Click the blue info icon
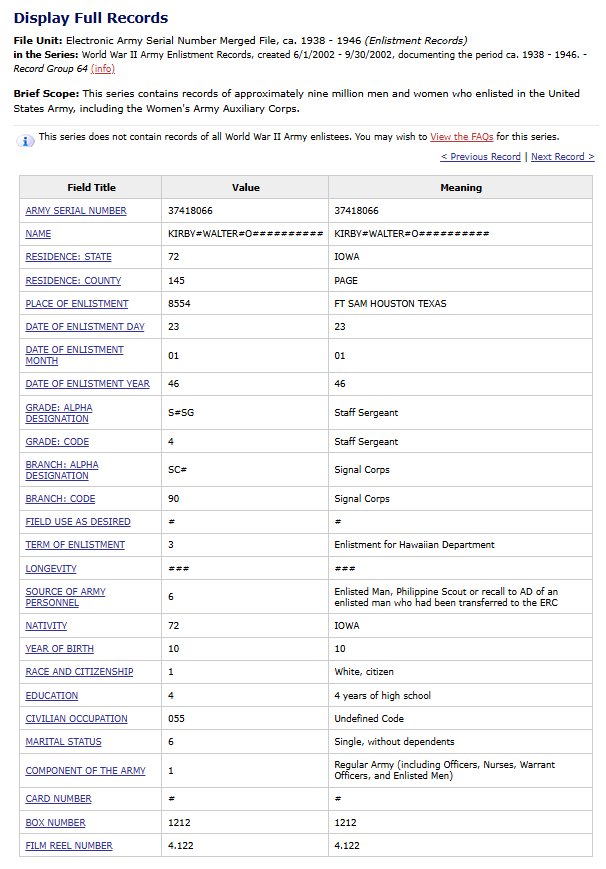This screenshot has height=869, width=606. [27, 140]
